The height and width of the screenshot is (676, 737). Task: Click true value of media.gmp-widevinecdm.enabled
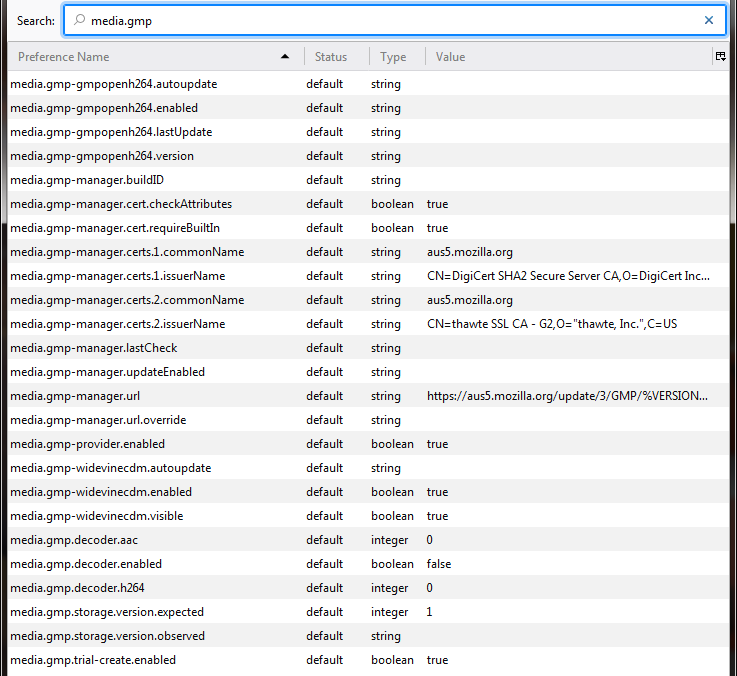pos(437,491)
